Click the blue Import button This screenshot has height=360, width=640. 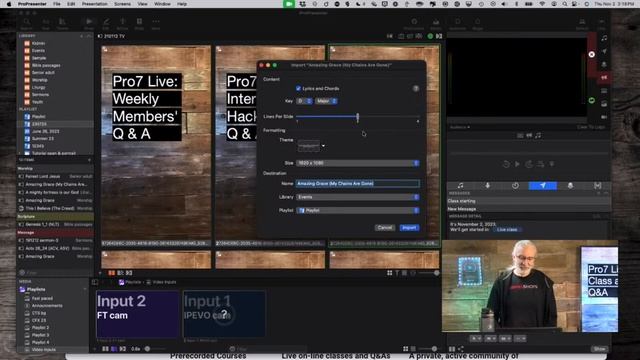tap(409, 227)
